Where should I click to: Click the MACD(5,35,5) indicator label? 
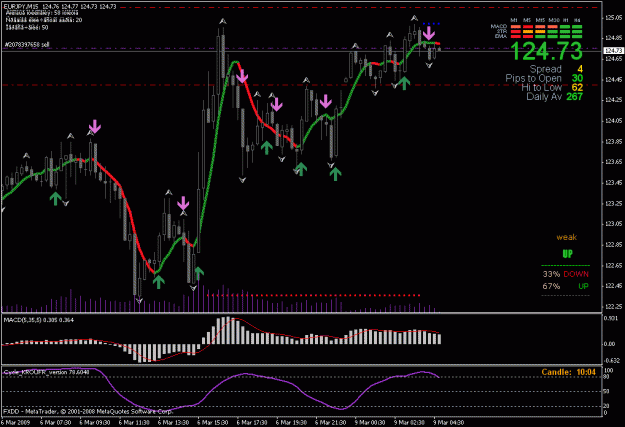(38, 320)
